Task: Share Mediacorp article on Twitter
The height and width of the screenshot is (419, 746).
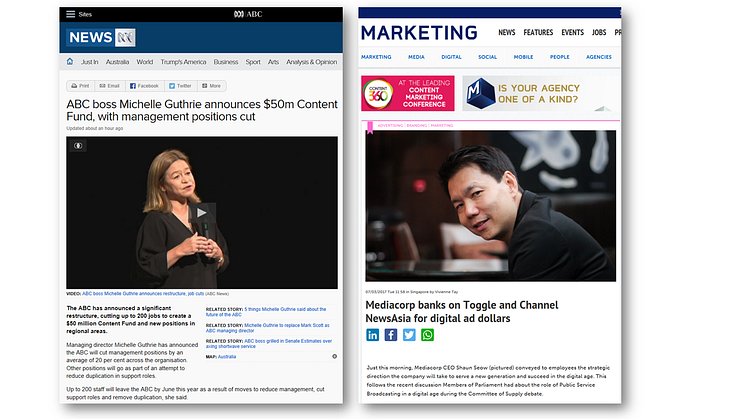Action: pyautogui.click(x=409, y=335)
